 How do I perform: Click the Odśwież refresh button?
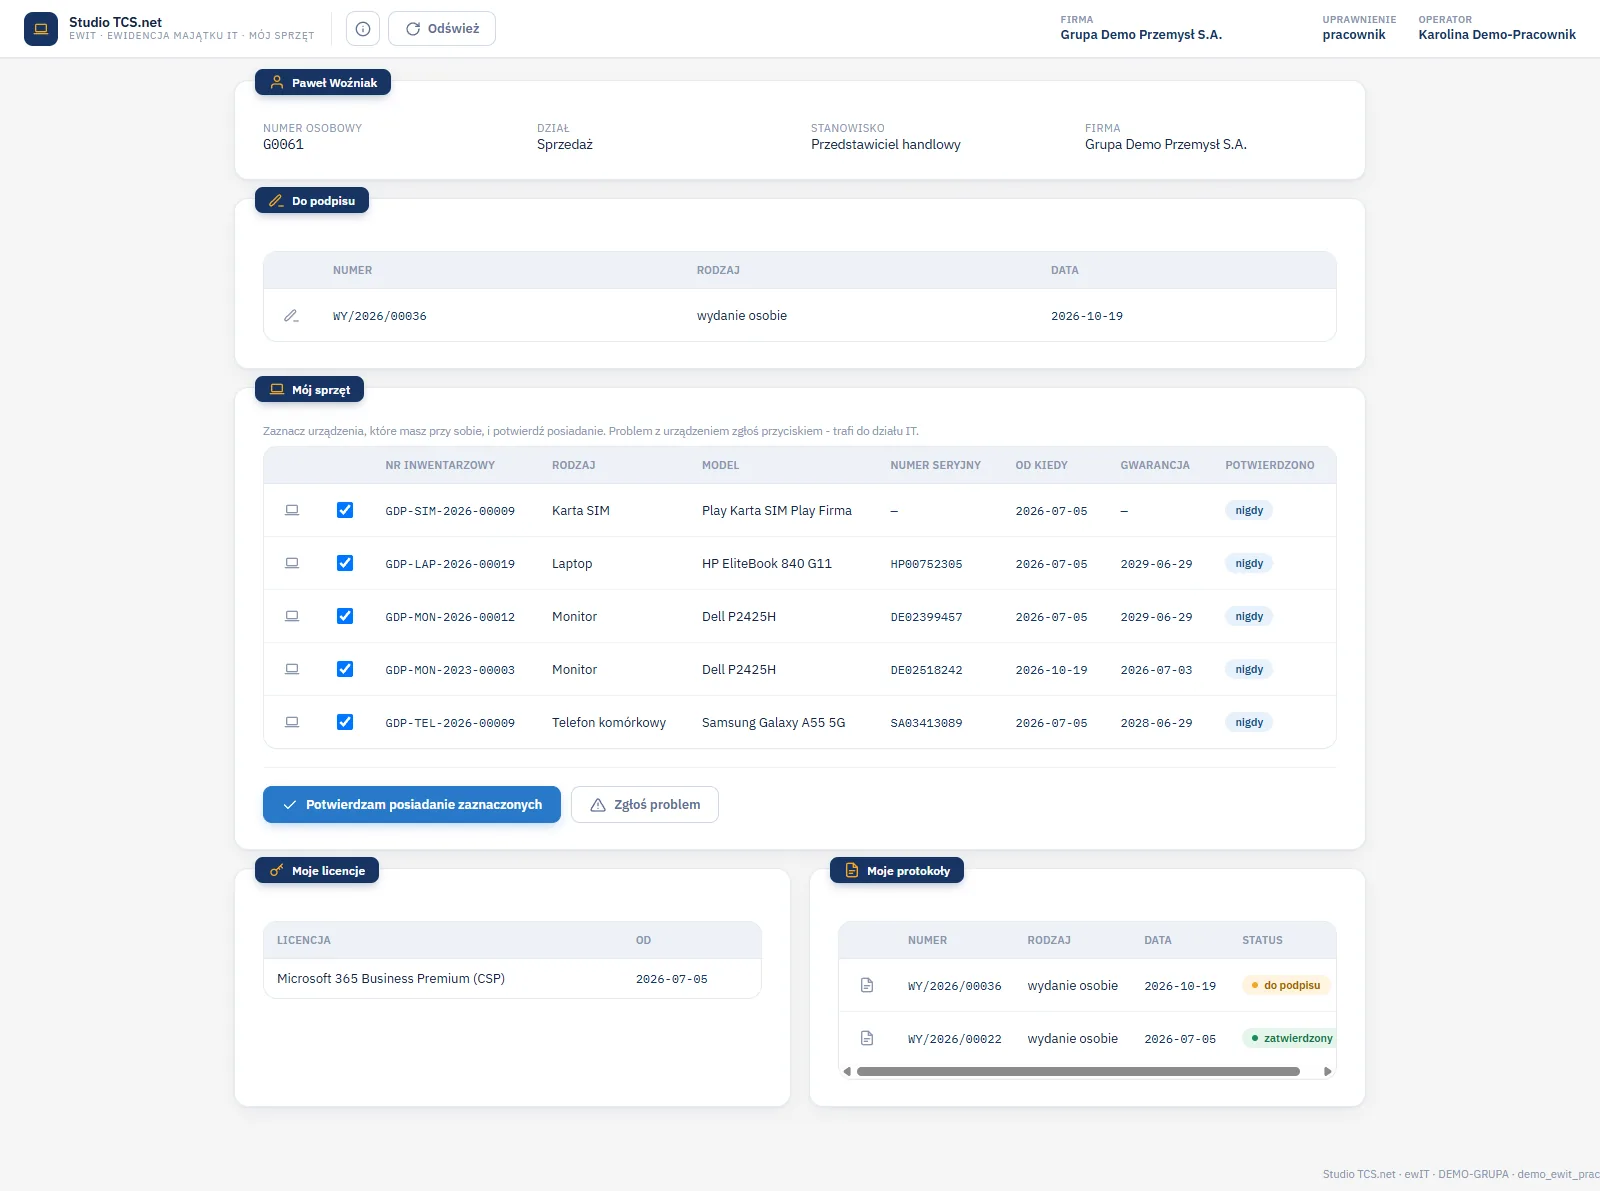(442, 29)
